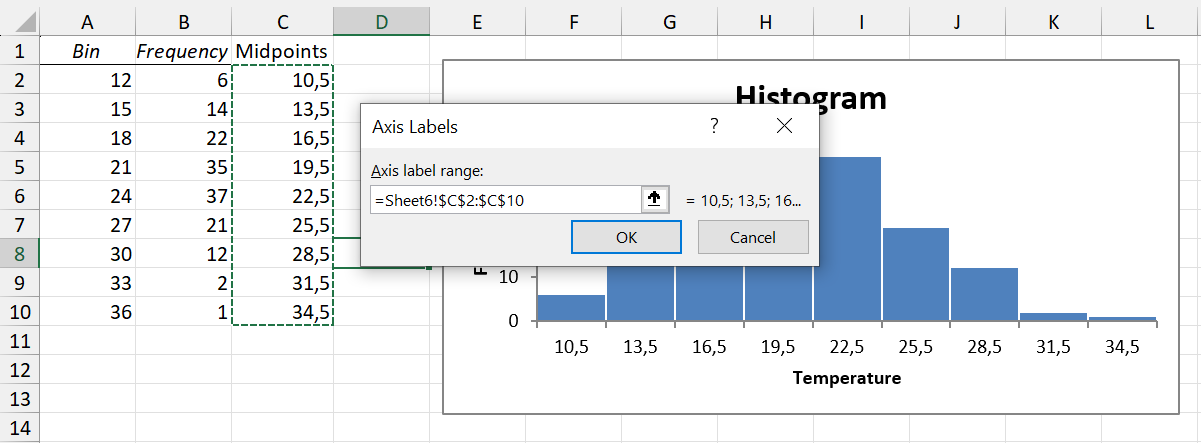Select column C header
Screen dimensions: 1201x443
[282, 20]
